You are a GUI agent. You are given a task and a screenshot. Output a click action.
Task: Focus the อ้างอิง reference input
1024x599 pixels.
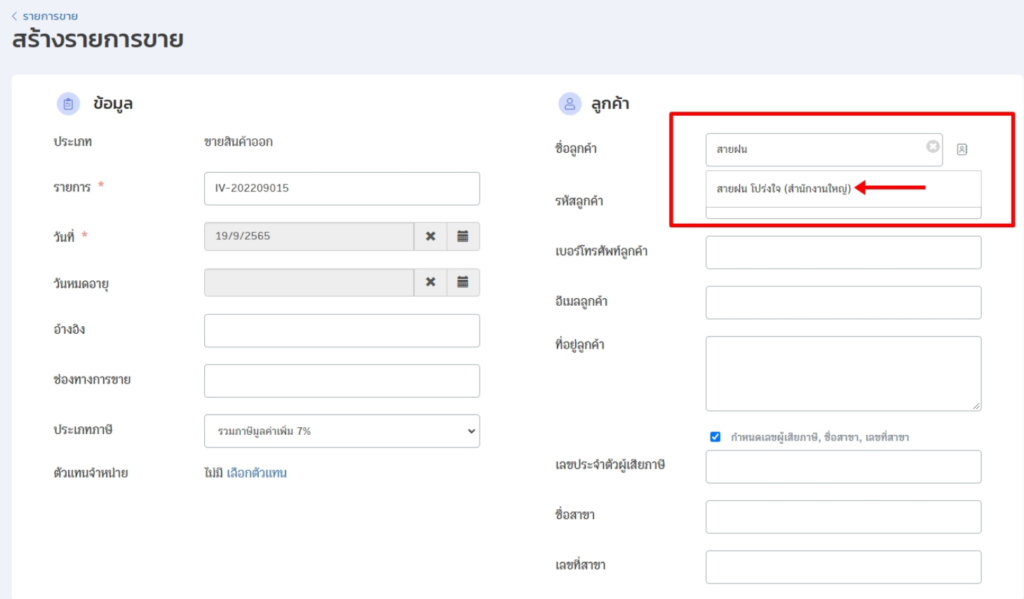click(x=341, y=330)
